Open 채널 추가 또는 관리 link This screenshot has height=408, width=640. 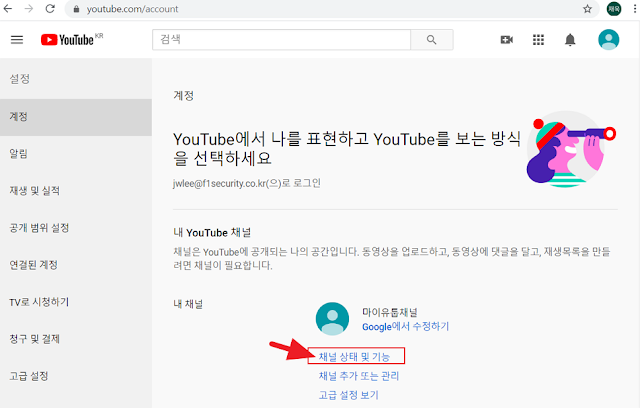(359, 376)
